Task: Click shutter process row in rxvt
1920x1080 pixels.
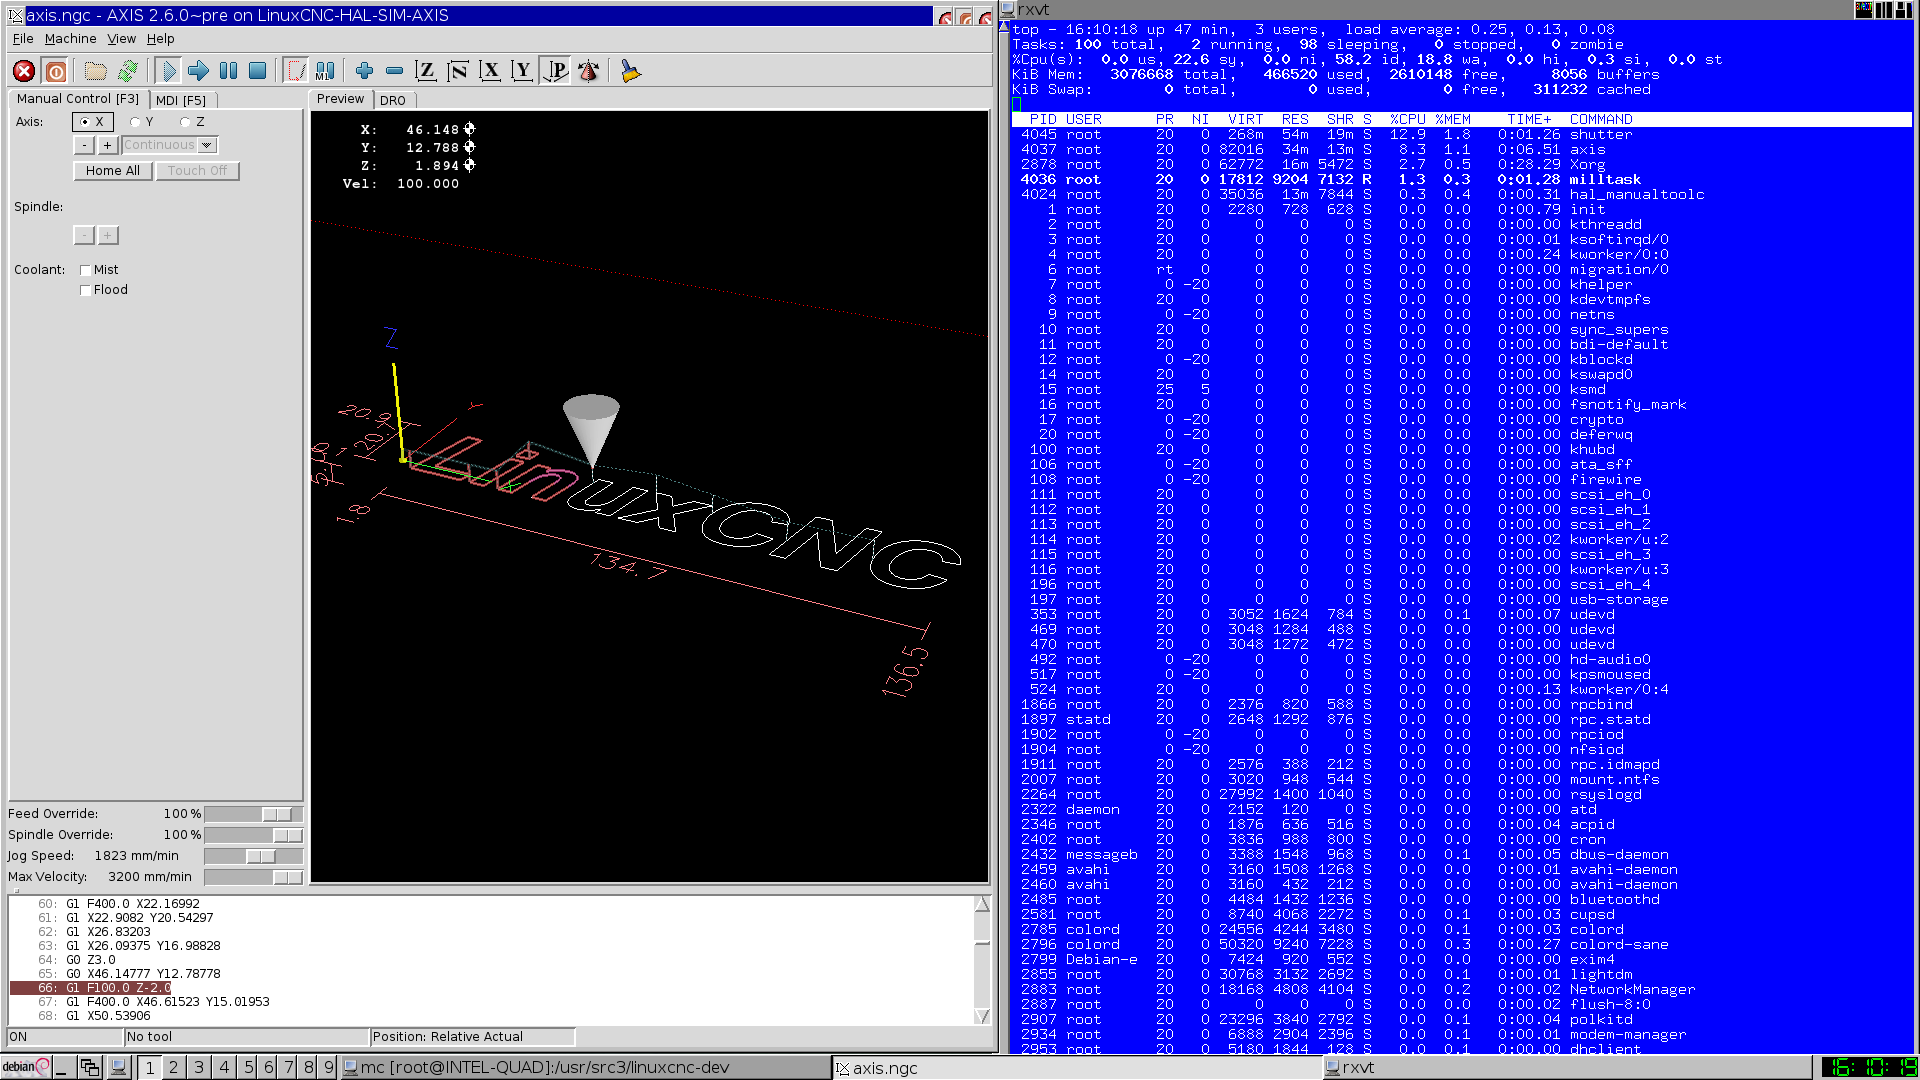Action: (x=1461, y=135)
